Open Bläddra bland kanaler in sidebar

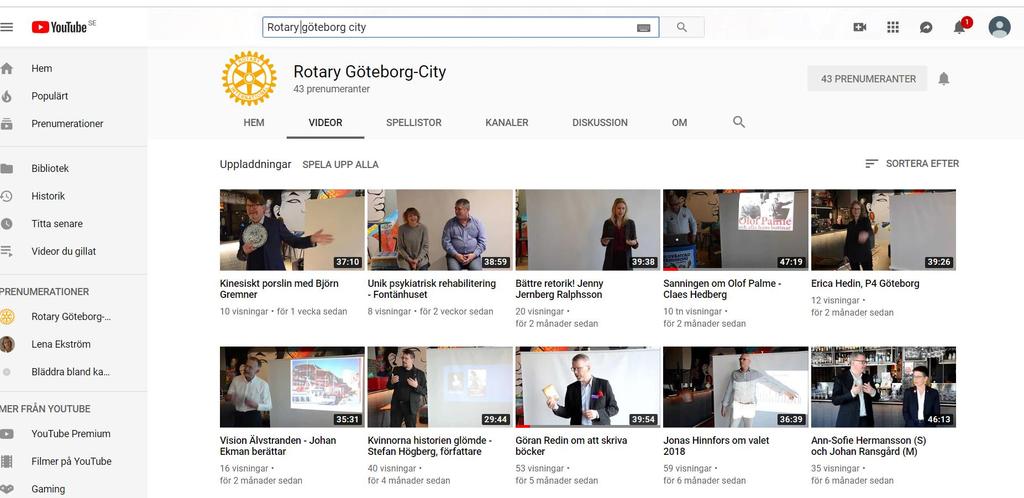point(71,372)
